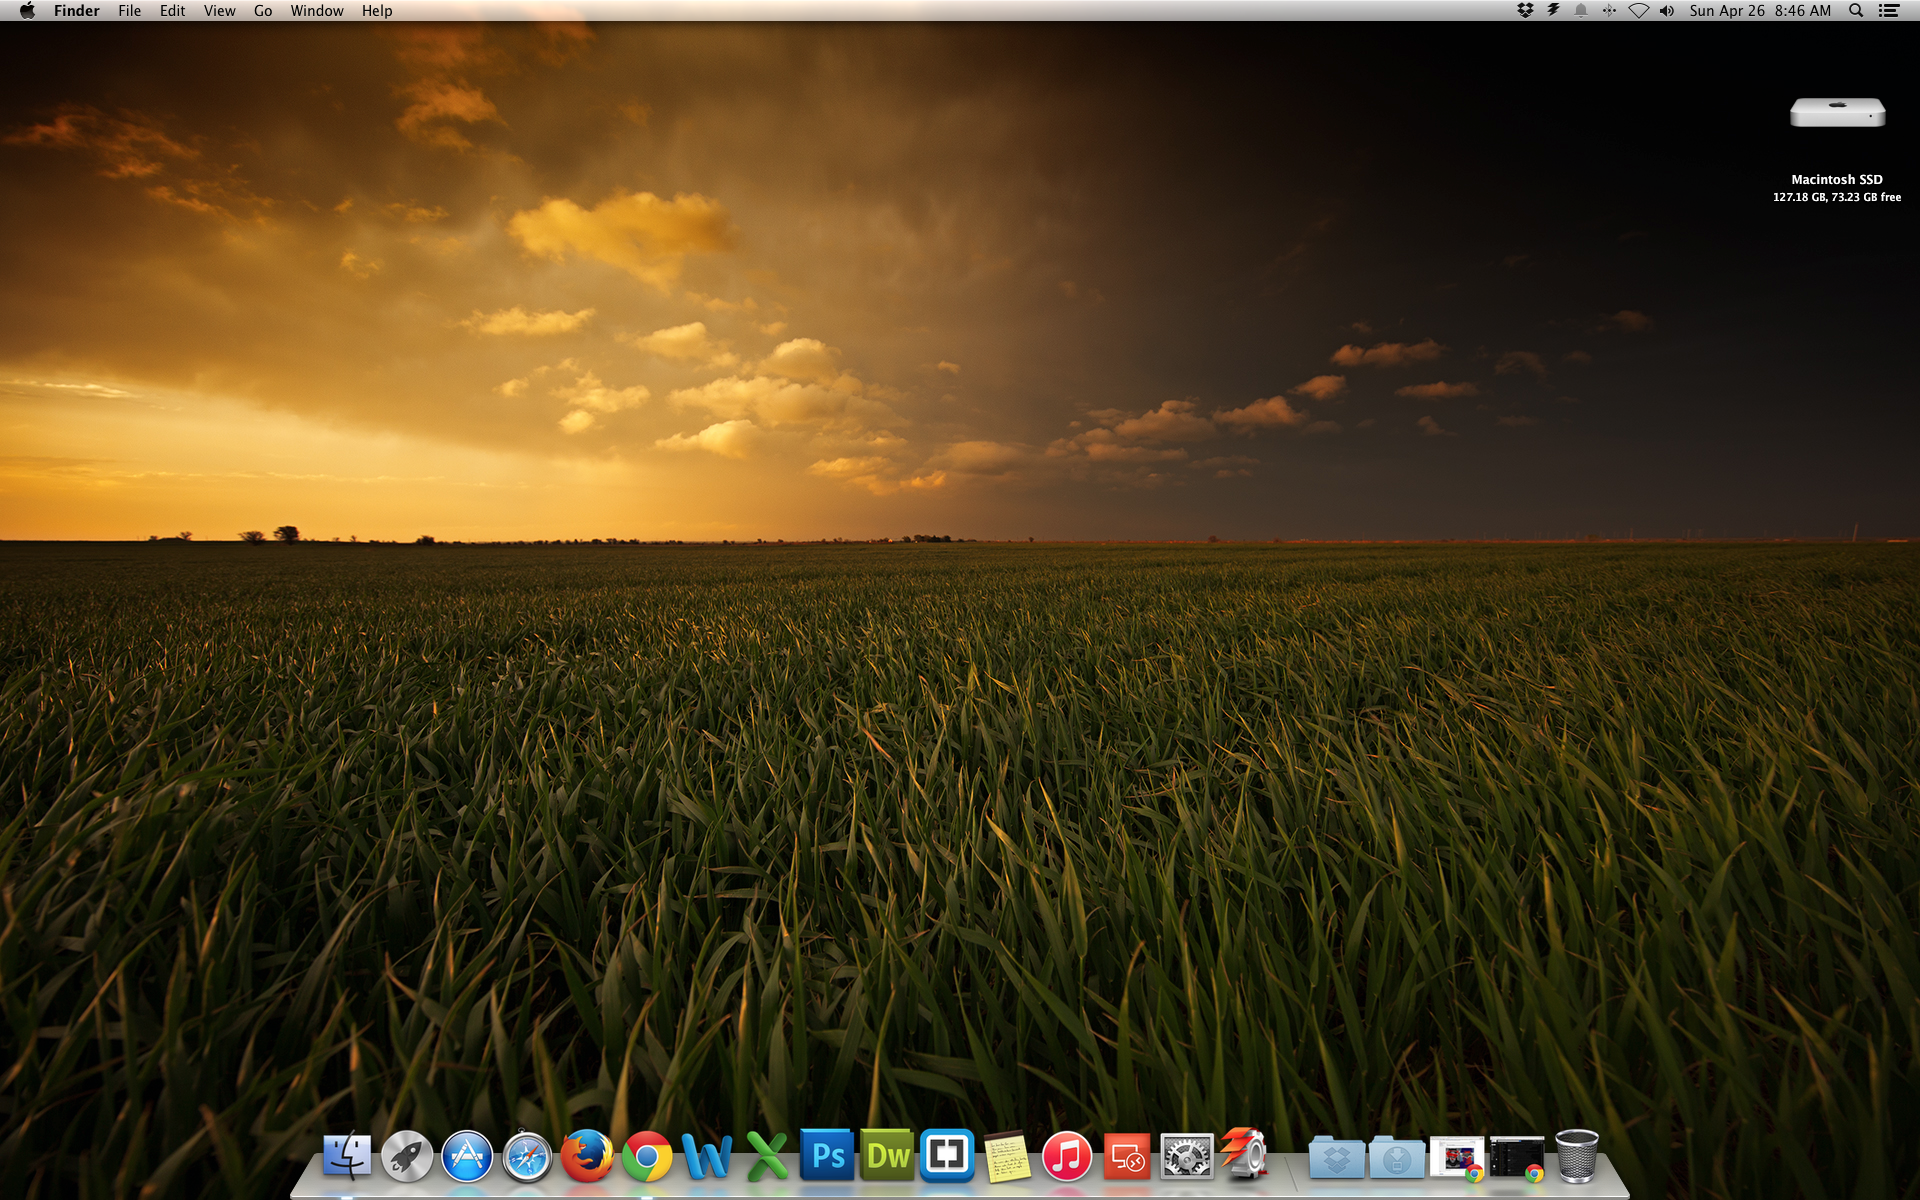1920x1200 pixels.
Task: Expand the Downloads folder stack
Action: click(x=1397, y=1158)
